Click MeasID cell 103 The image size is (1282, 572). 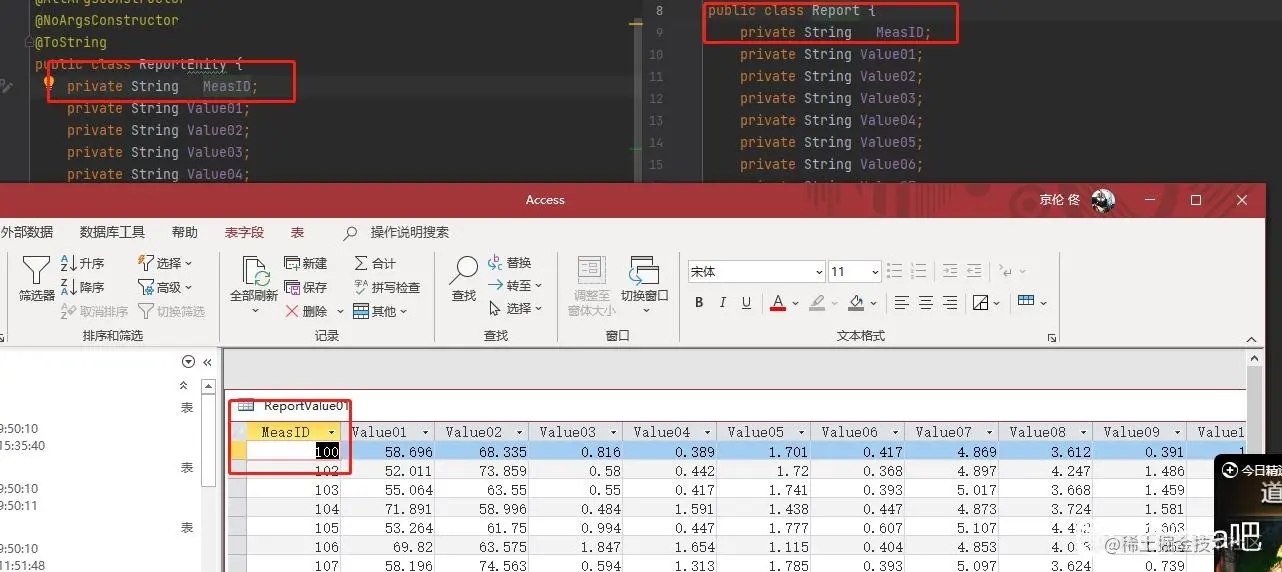[x=294, y=491]
